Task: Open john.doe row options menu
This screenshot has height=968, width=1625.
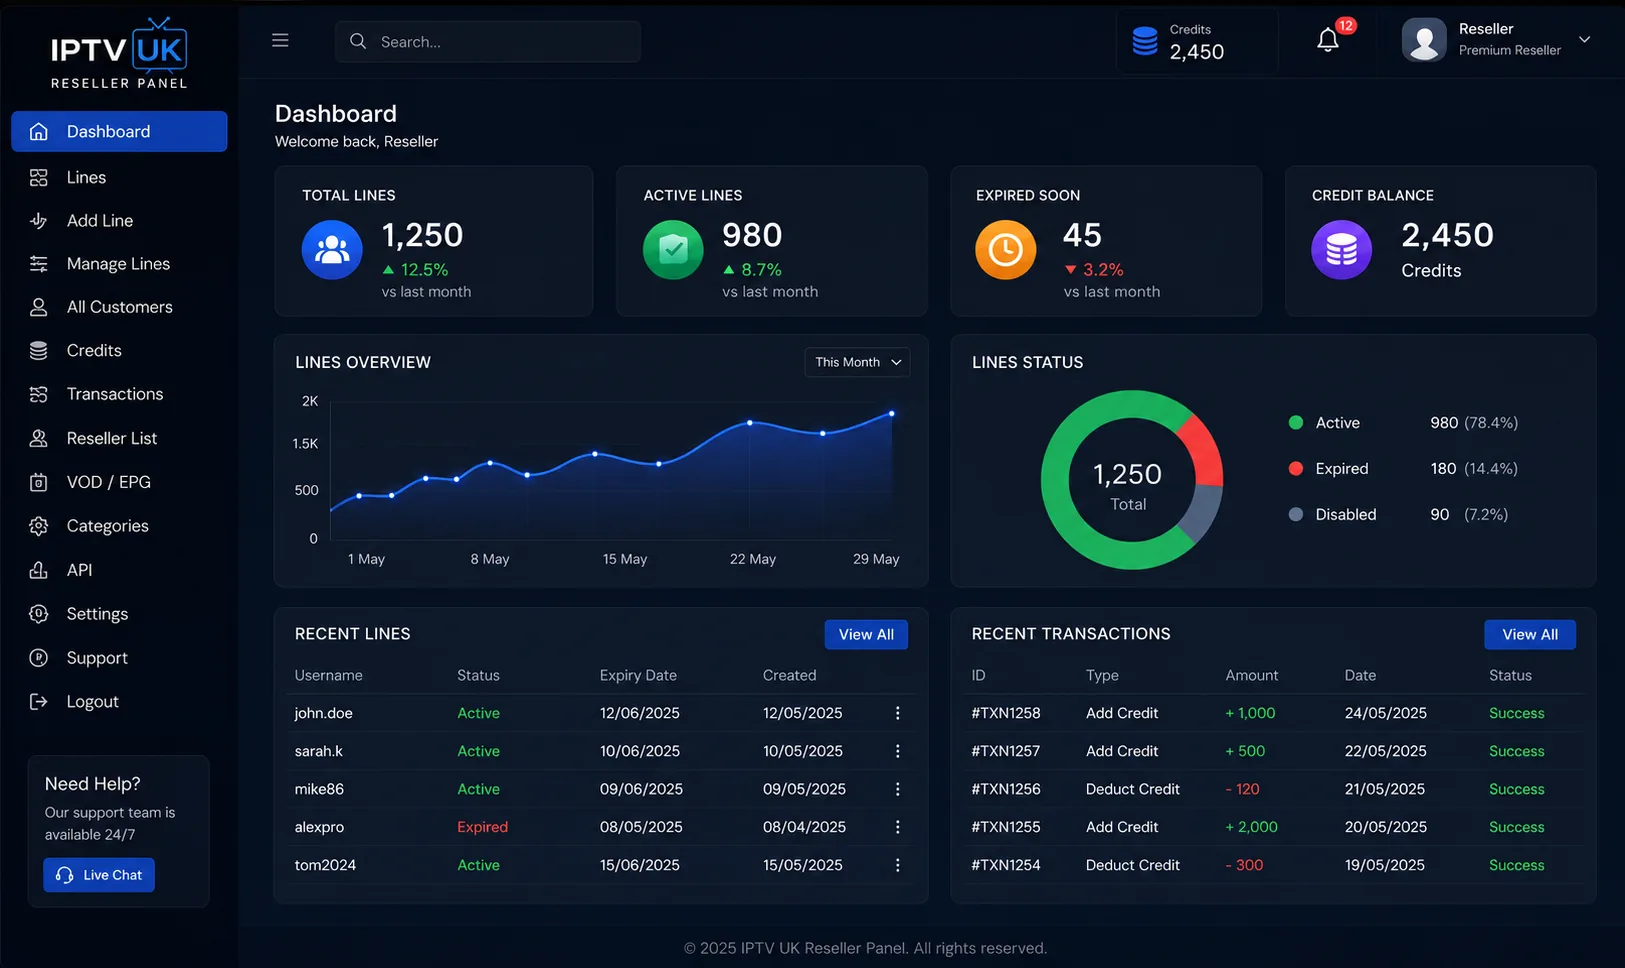Action: click(897, 713)
